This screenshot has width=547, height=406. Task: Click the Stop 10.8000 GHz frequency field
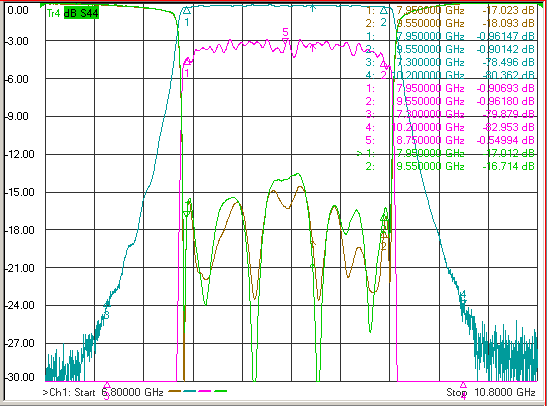click(491, 392)
